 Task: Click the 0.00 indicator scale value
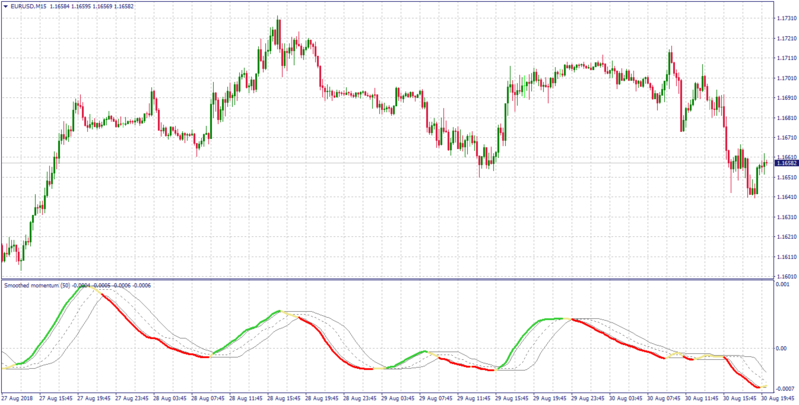[x=782, y=348]
